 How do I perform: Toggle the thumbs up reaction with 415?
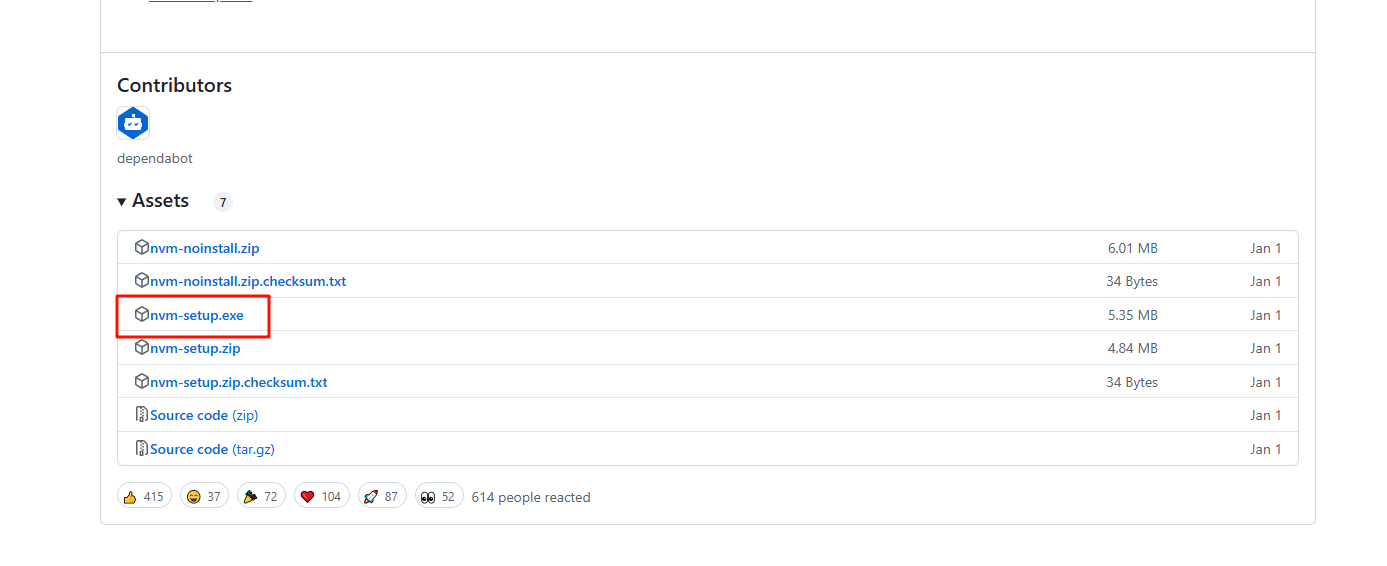144,496
